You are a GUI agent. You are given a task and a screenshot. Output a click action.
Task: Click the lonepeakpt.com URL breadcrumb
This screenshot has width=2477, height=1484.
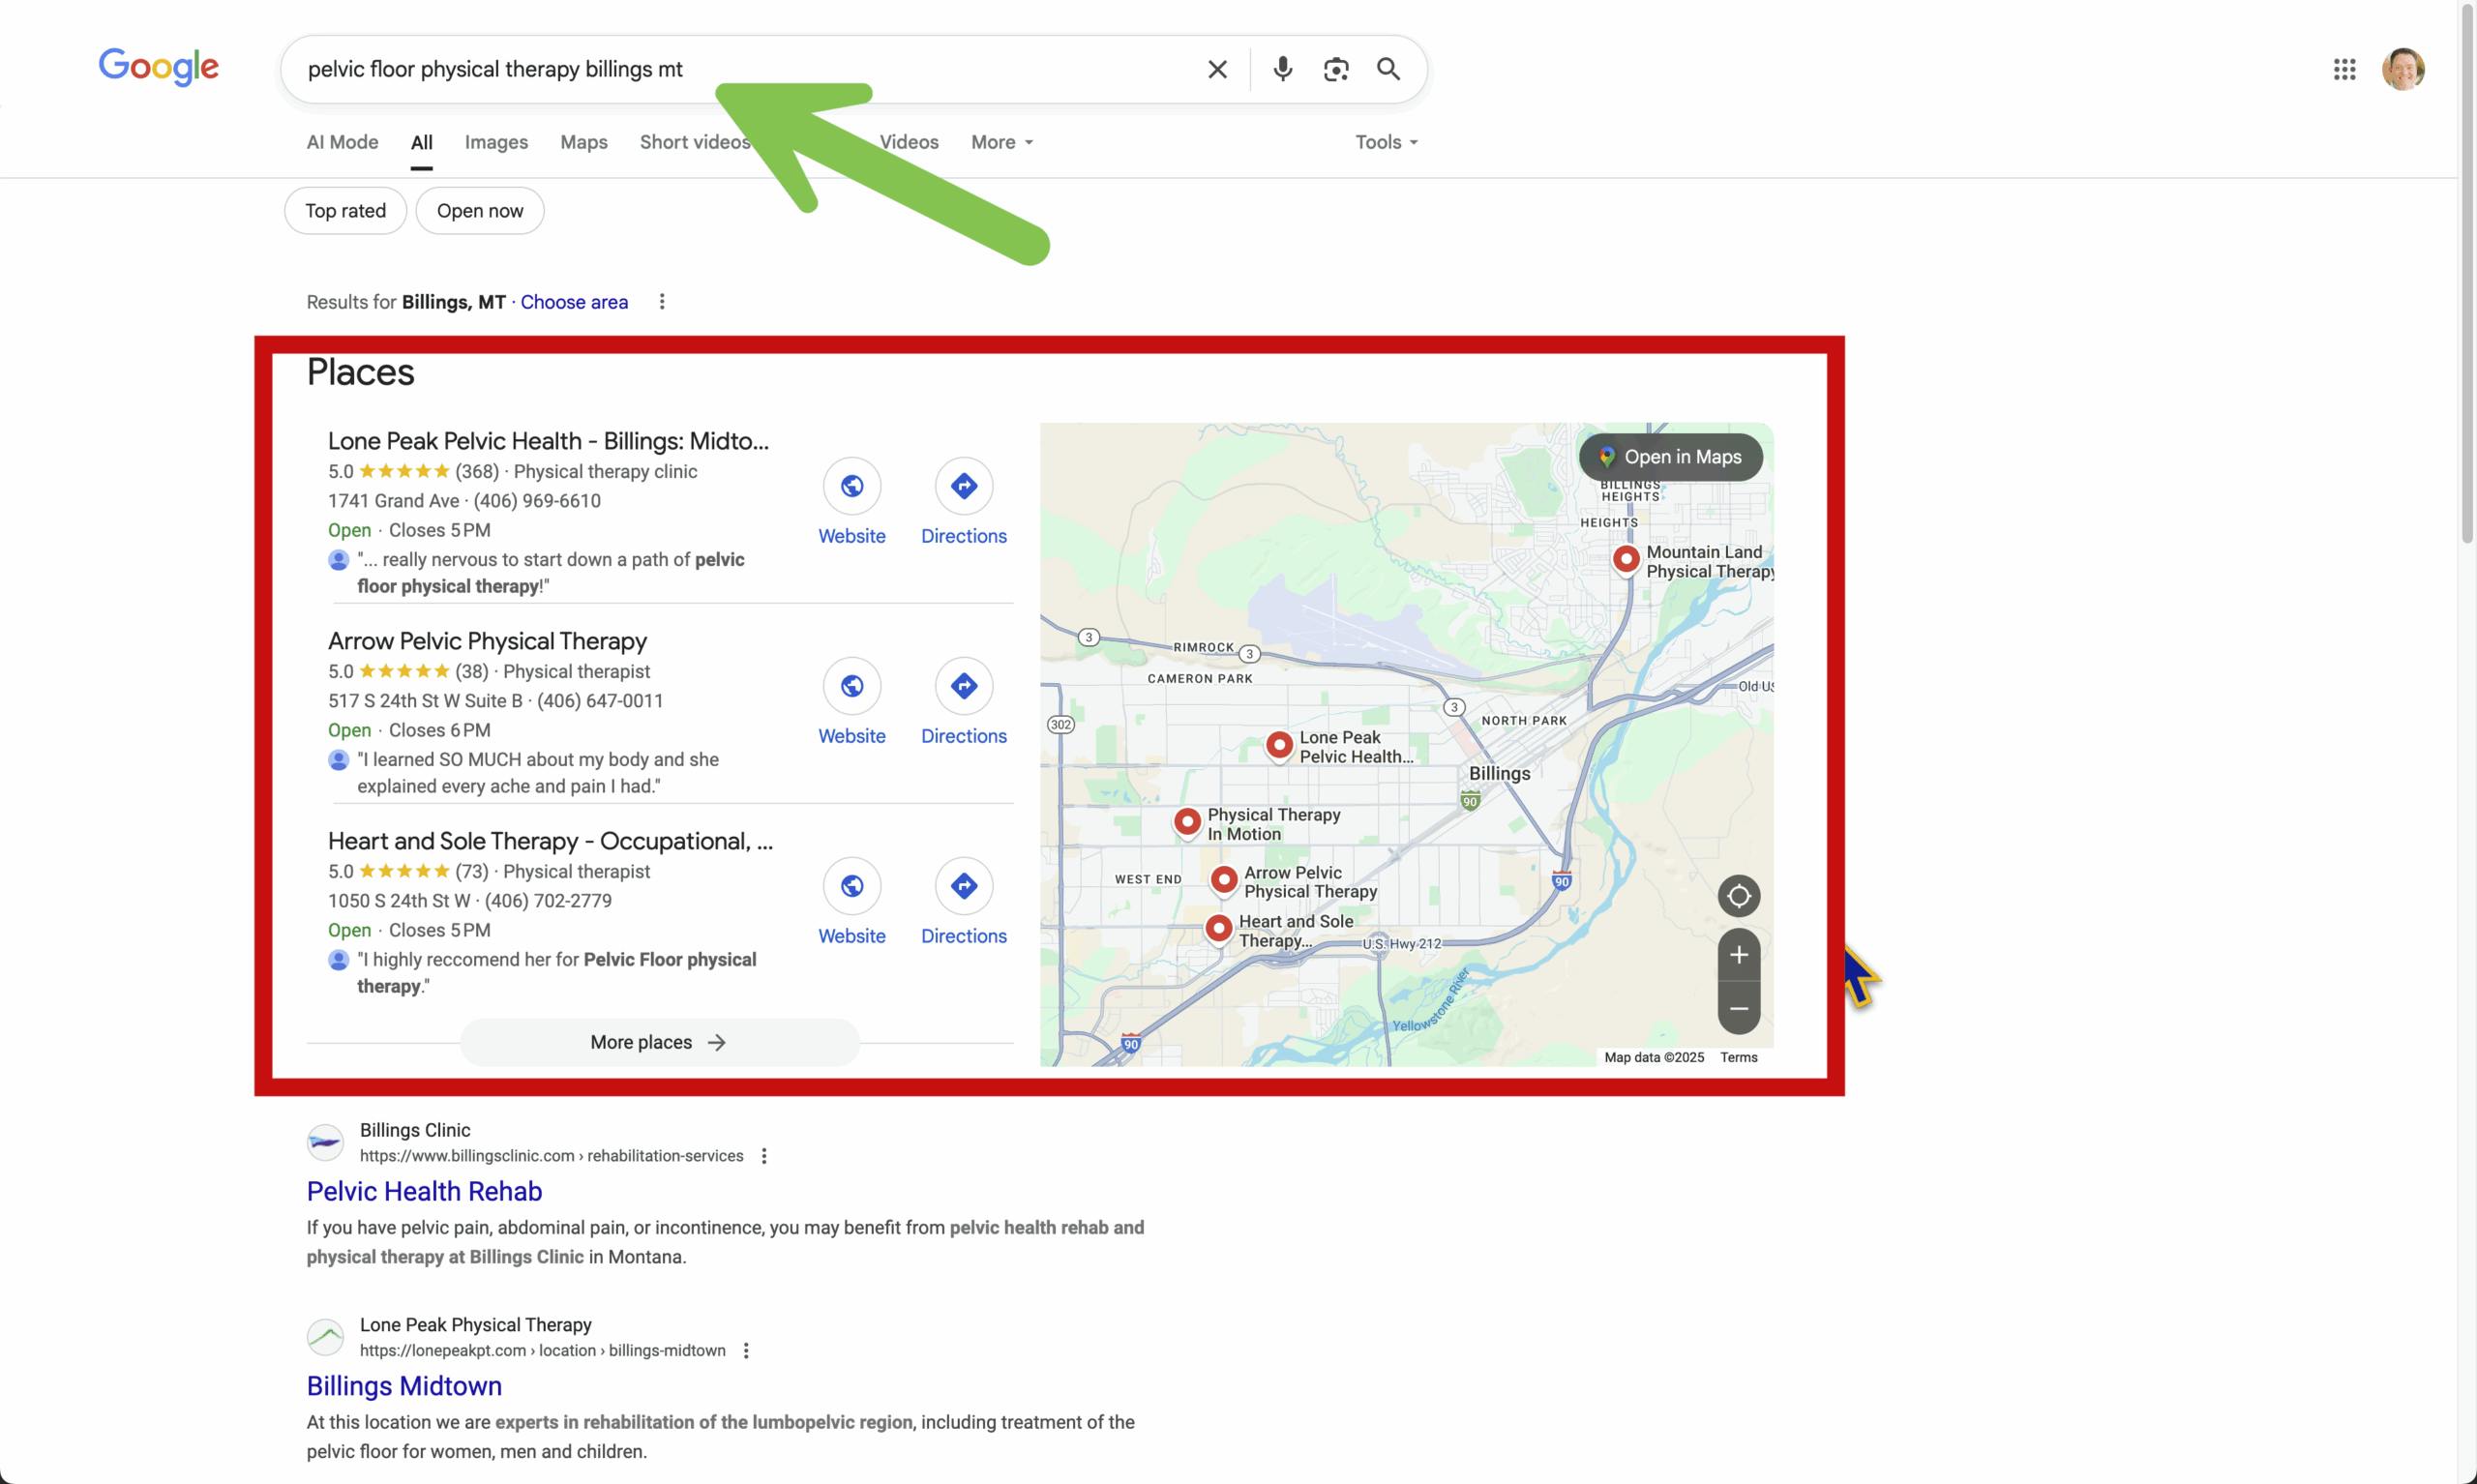(543, 1351)
